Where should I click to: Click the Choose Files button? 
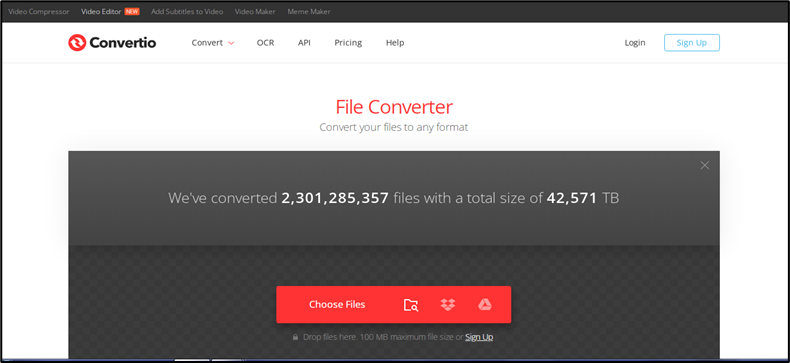(x=337, y=305)
